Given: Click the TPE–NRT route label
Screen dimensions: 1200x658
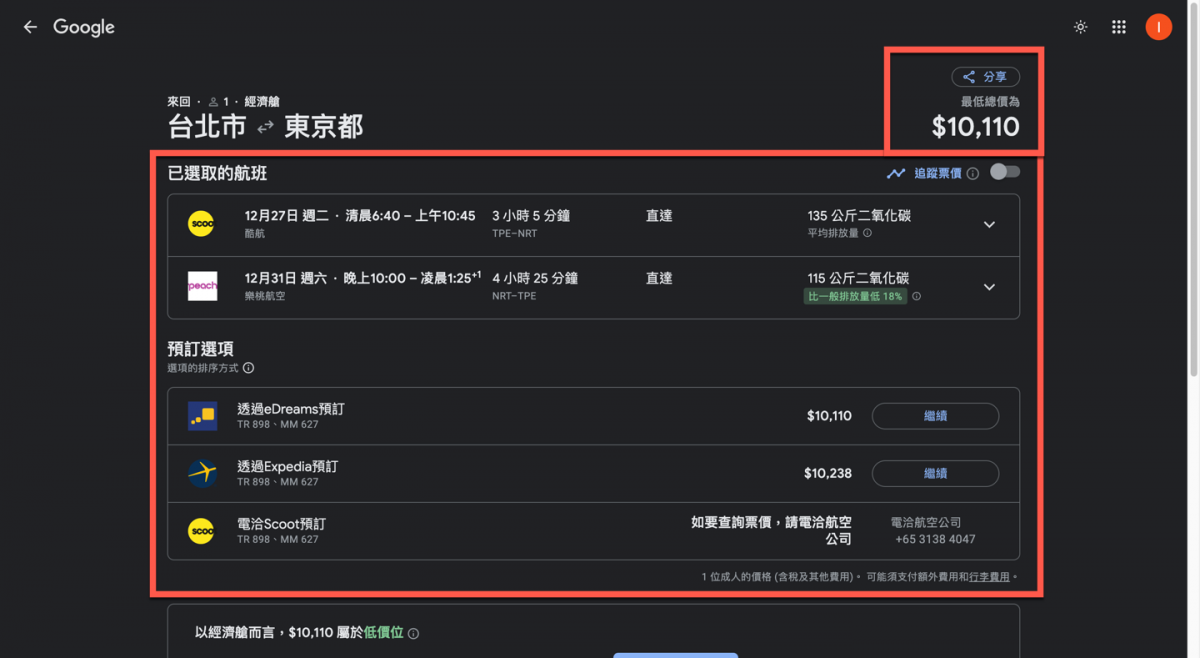Looking at the screenshot, I should (514, 234).
